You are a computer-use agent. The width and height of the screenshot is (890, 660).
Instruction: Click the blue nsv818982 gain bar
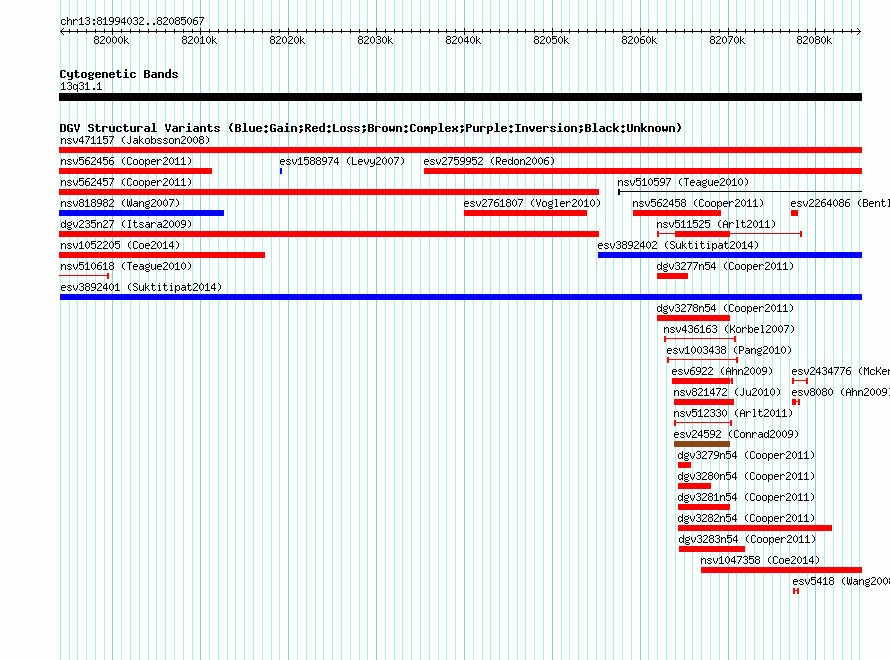tap(141, 213)
